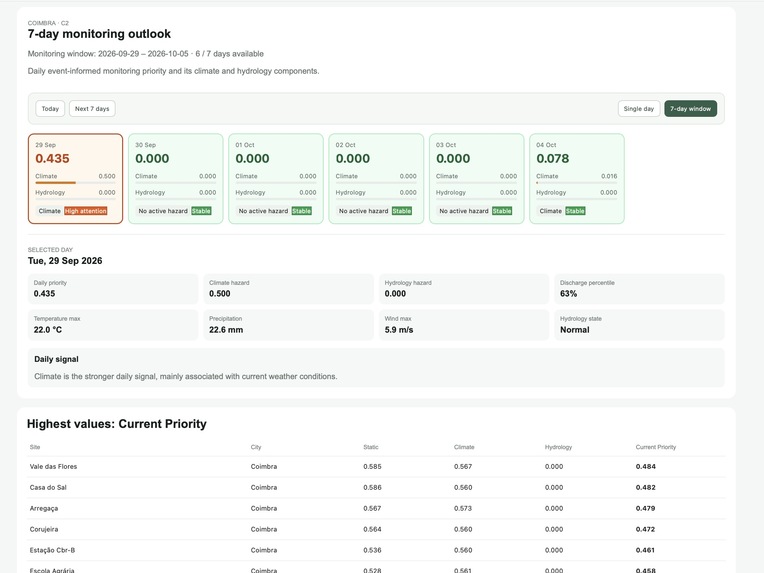Choose the 04 Oct day card
Viewport: 764px width, 573px height.
click(x=577, y=179)
